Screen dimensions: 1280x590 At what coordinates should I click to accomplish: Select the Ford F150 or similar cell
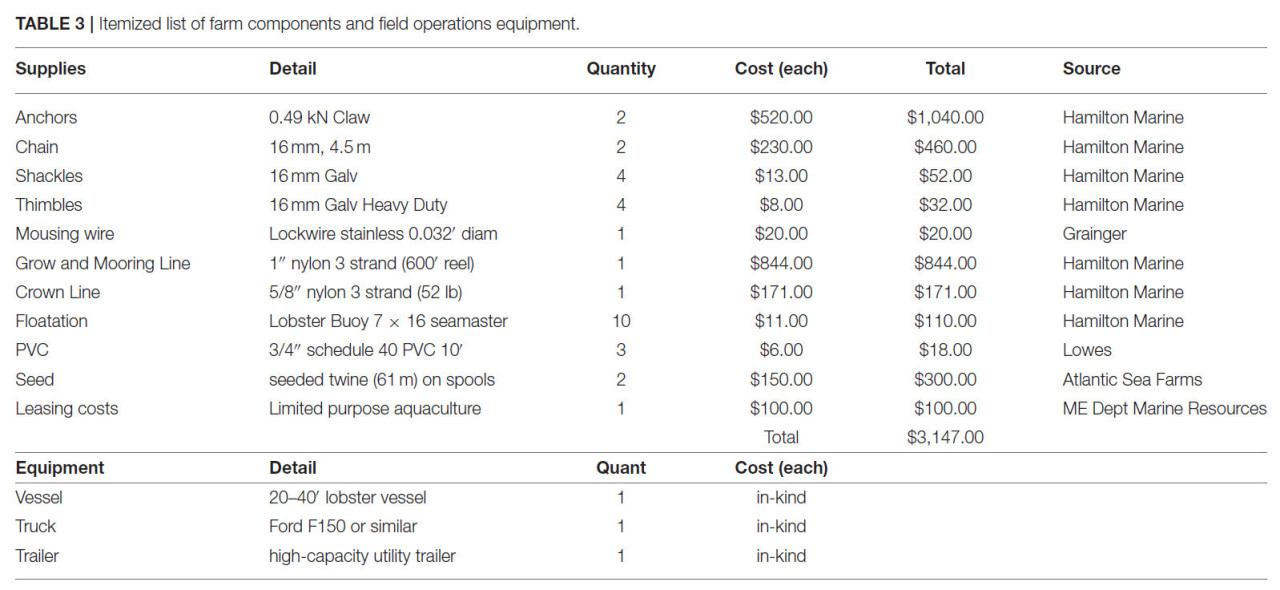point(343,526)
